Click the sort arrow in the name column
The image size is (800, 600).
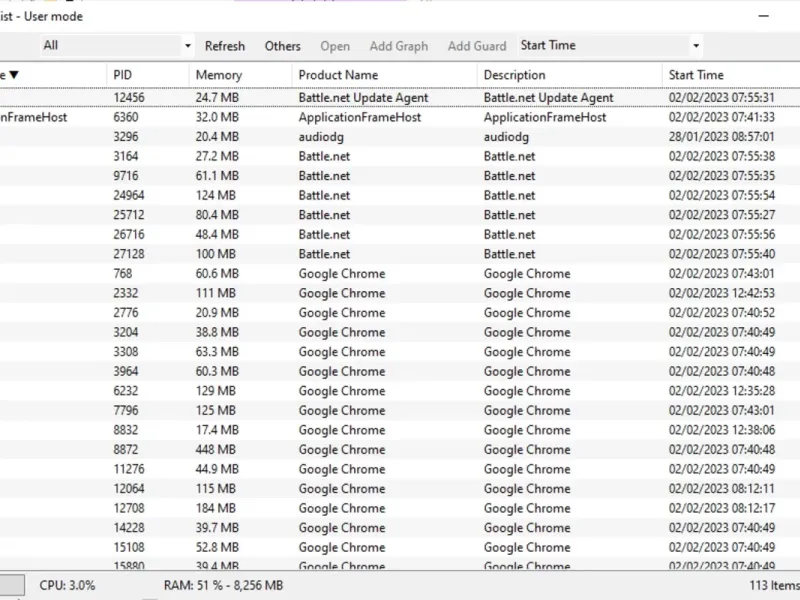(x=14, y=75)
